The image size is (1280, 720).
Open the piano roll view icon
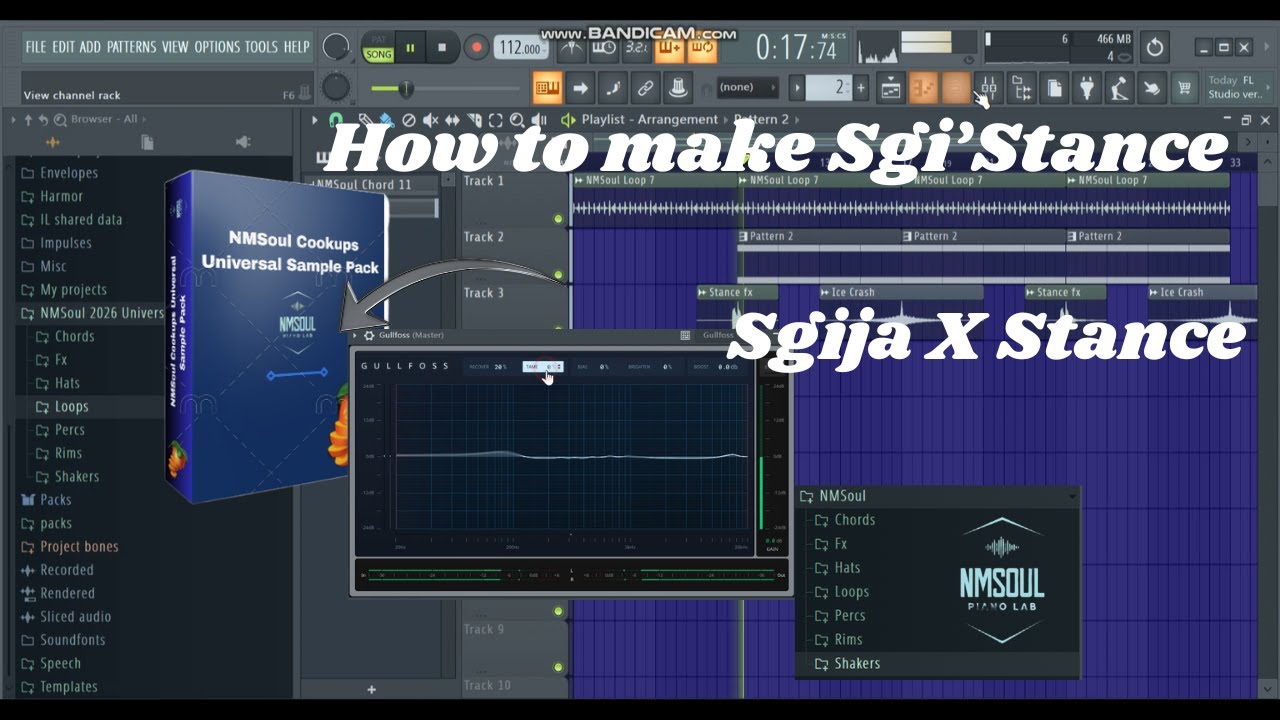coord(924,88)
